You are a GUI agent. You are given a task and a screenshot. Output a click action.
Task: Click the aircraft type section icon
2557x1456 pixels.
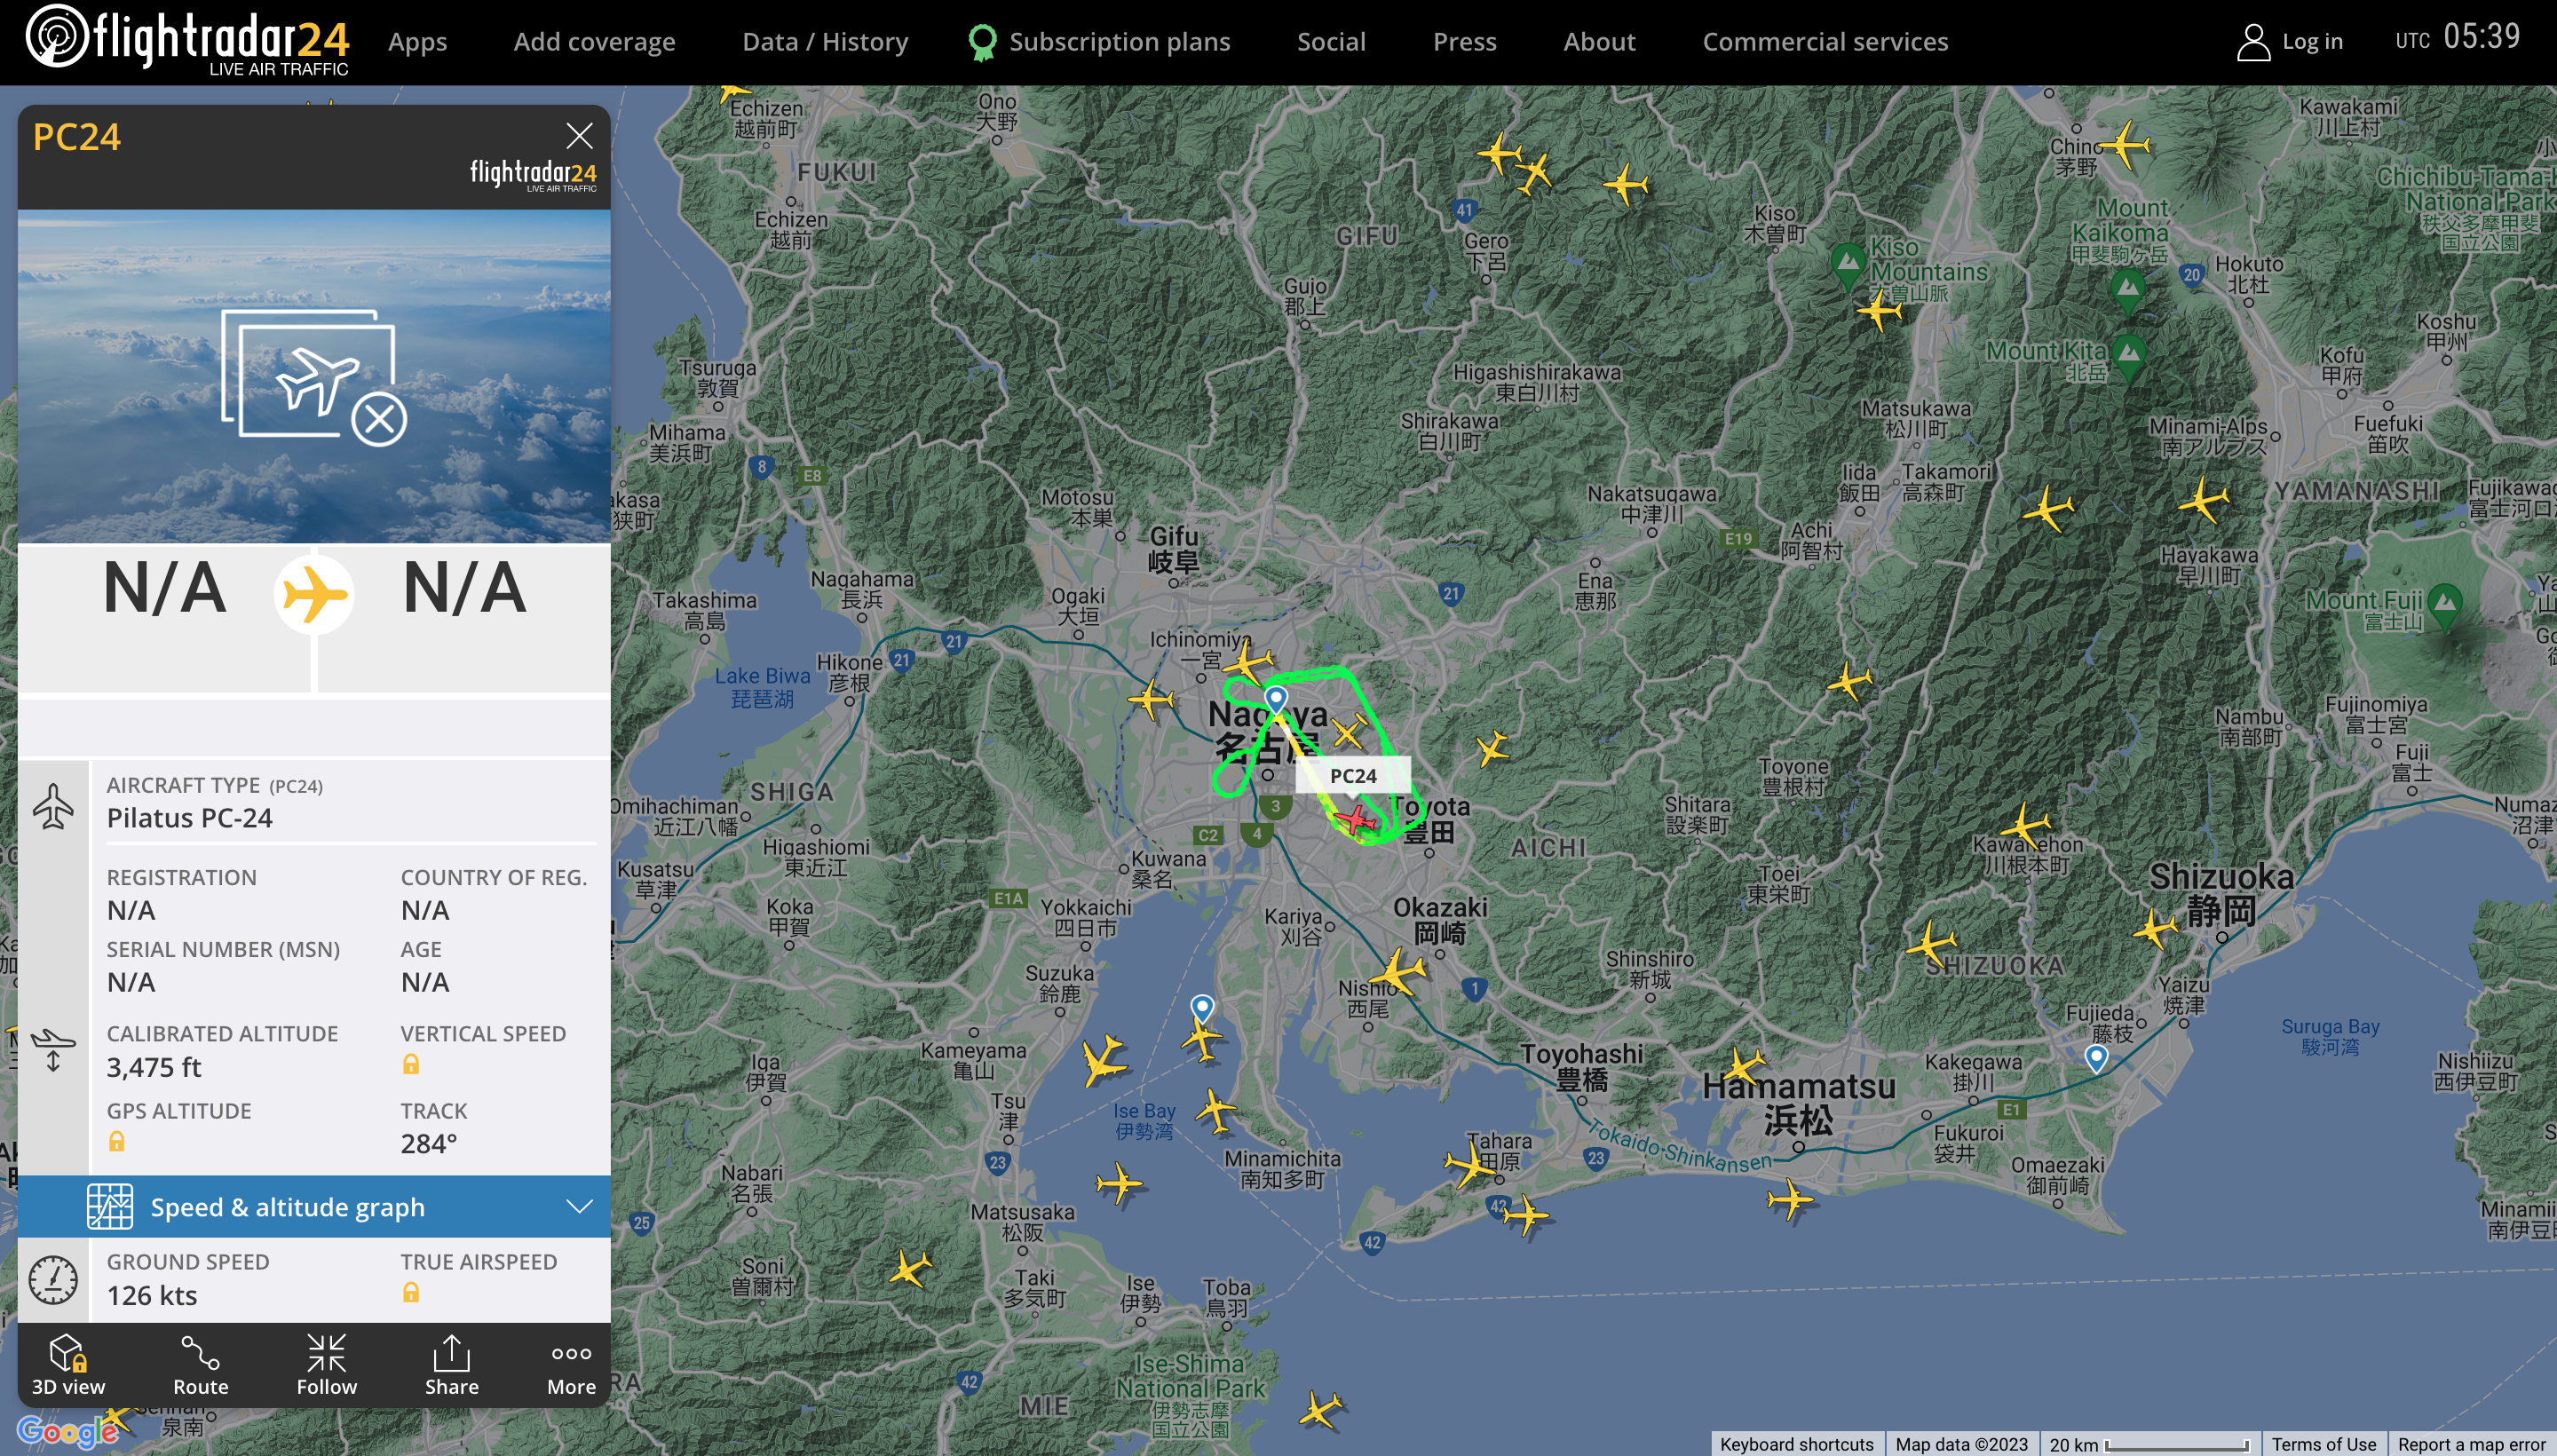point(53,806)
